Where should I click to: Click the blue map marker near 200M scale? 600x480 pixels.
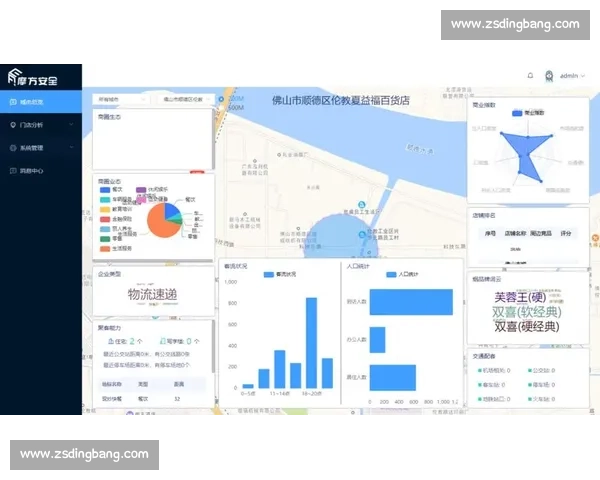pos(221,99)
